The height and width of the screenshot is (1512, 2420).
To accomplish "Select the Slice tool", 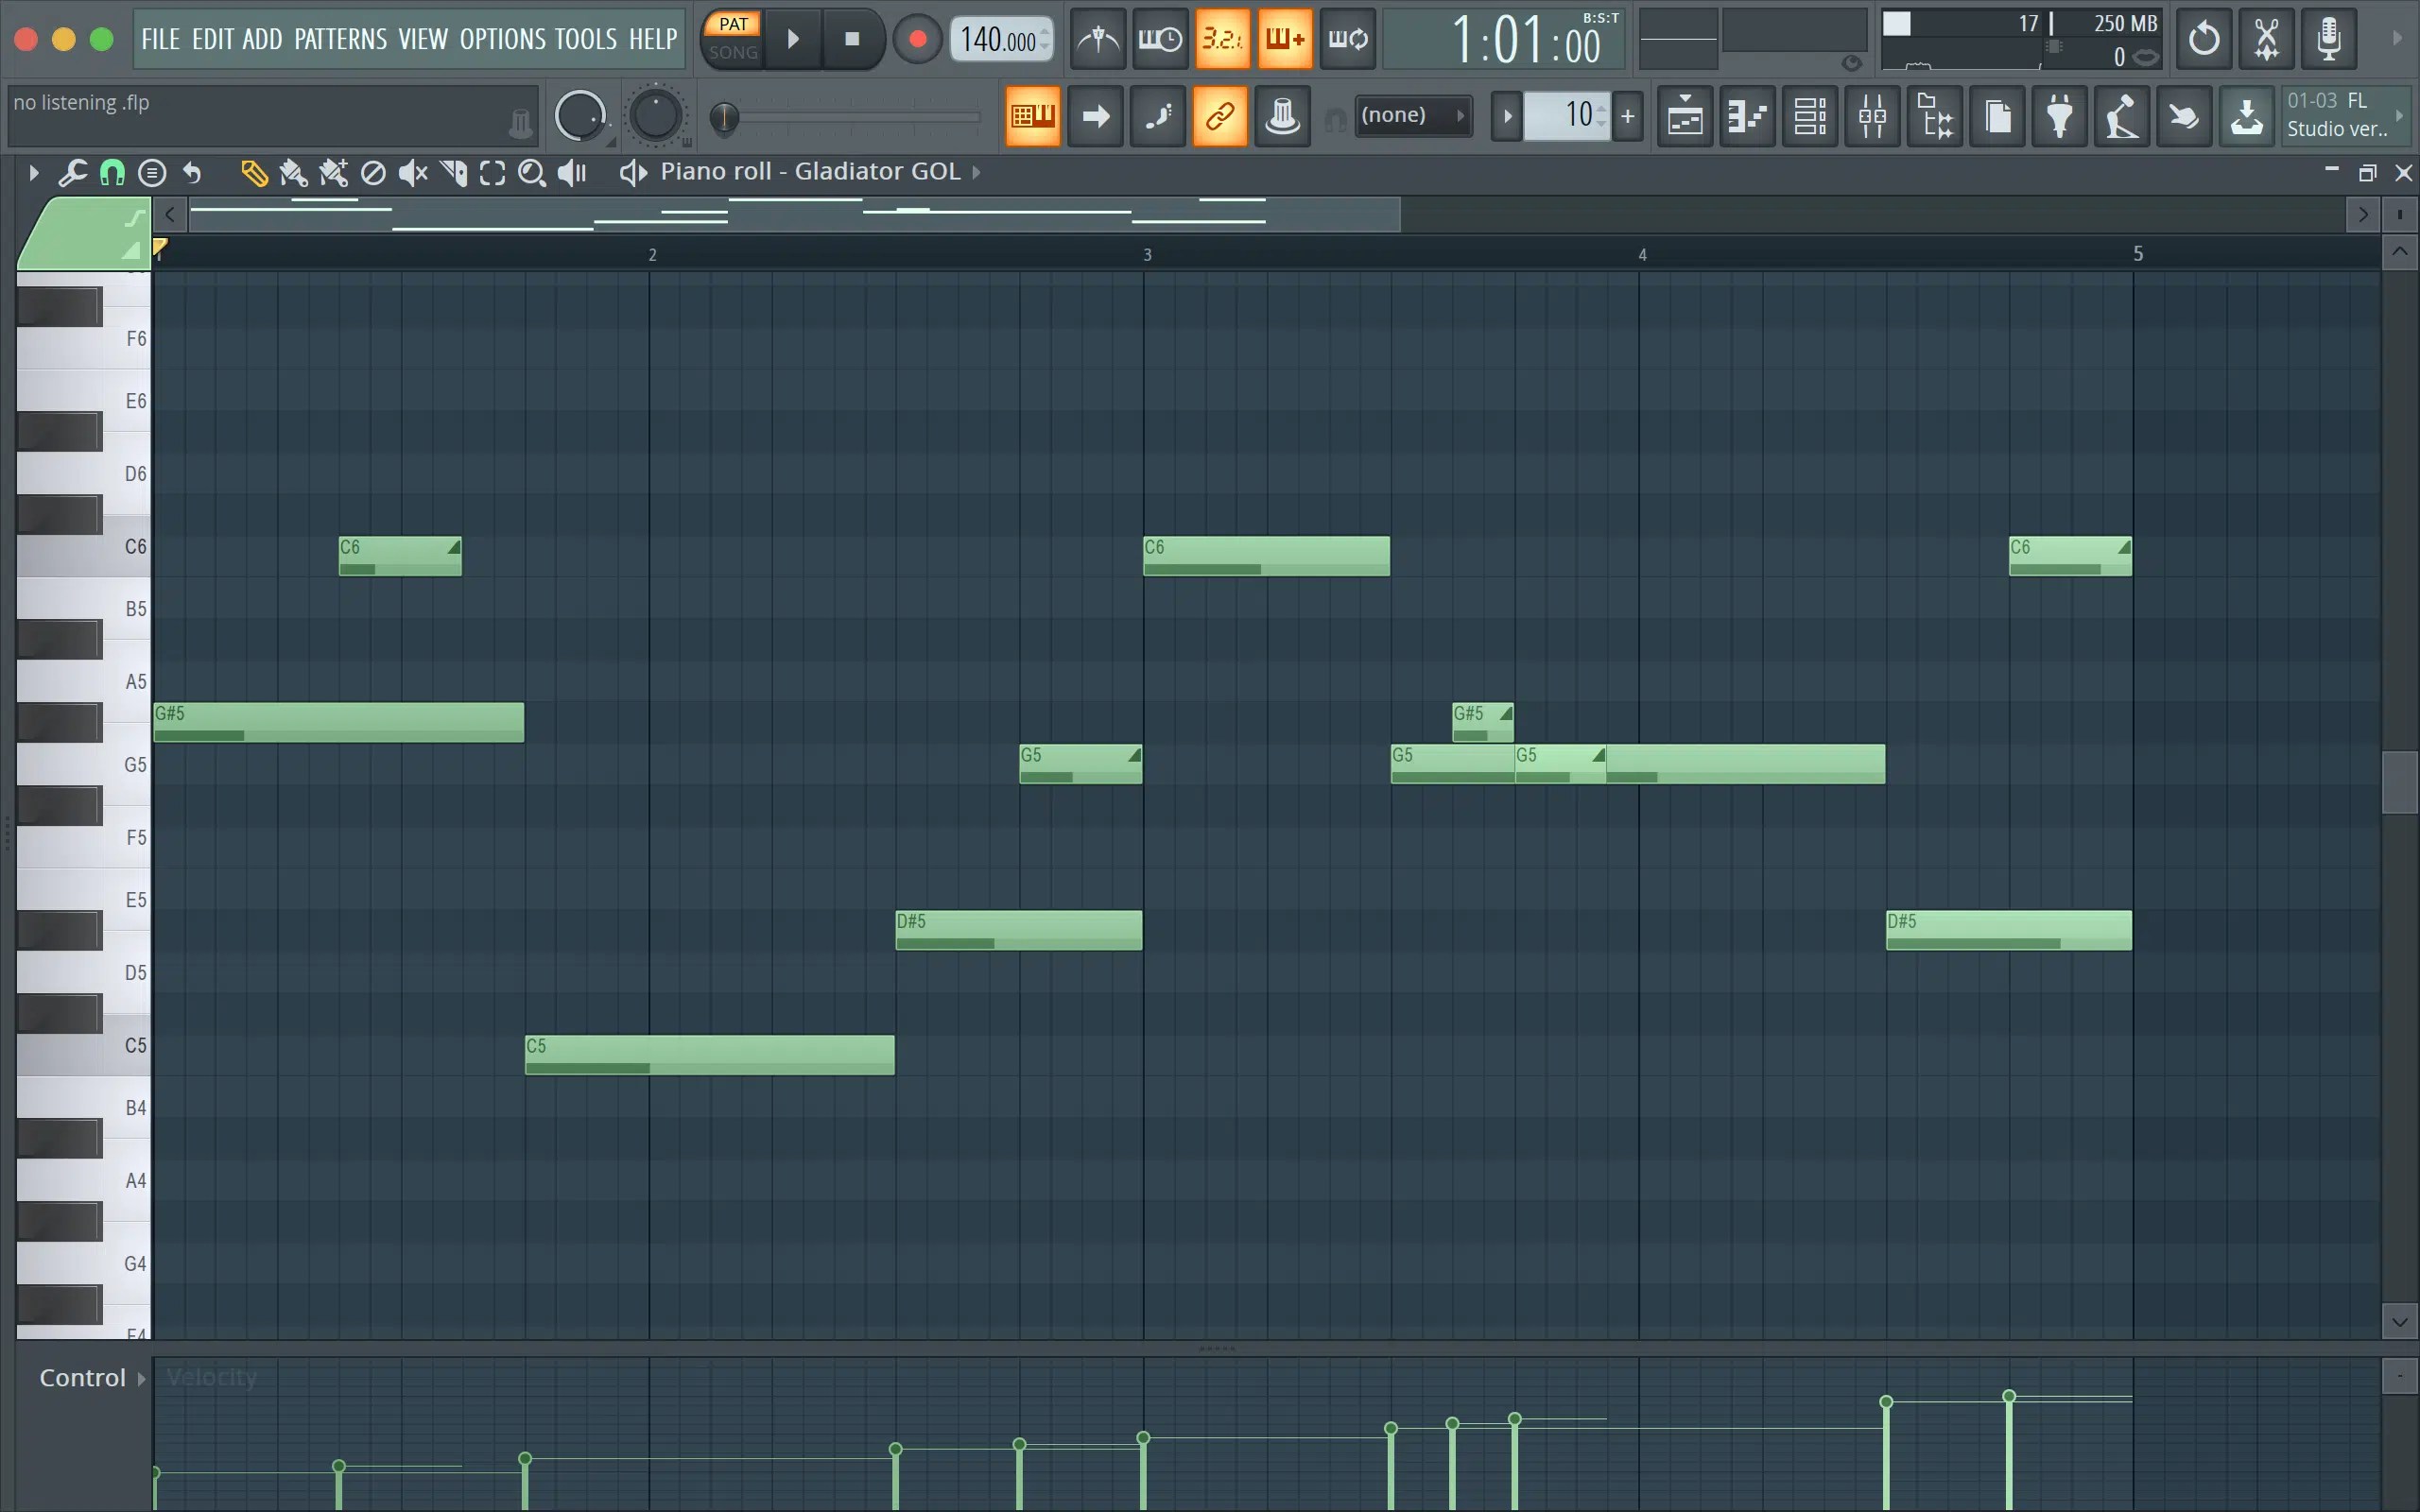I will [453, 173].
